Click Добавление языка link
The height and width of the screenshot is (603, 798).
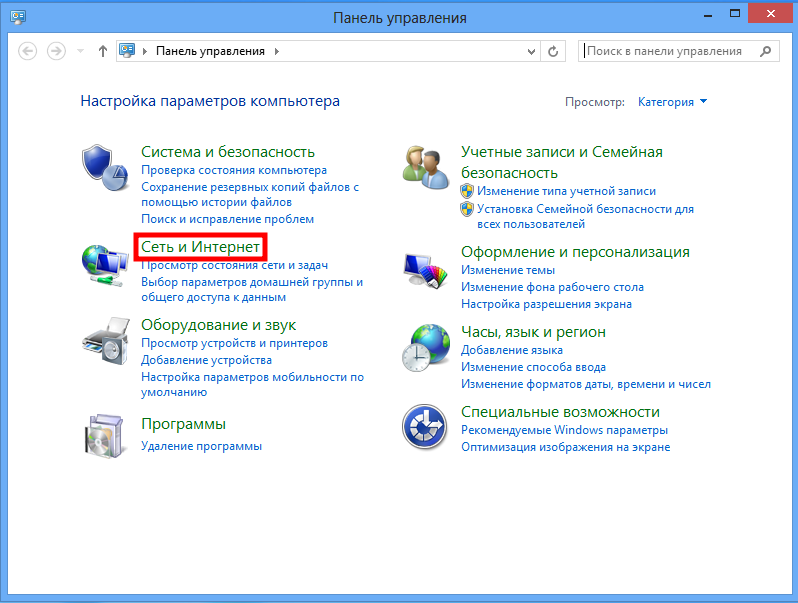point(512,350)
